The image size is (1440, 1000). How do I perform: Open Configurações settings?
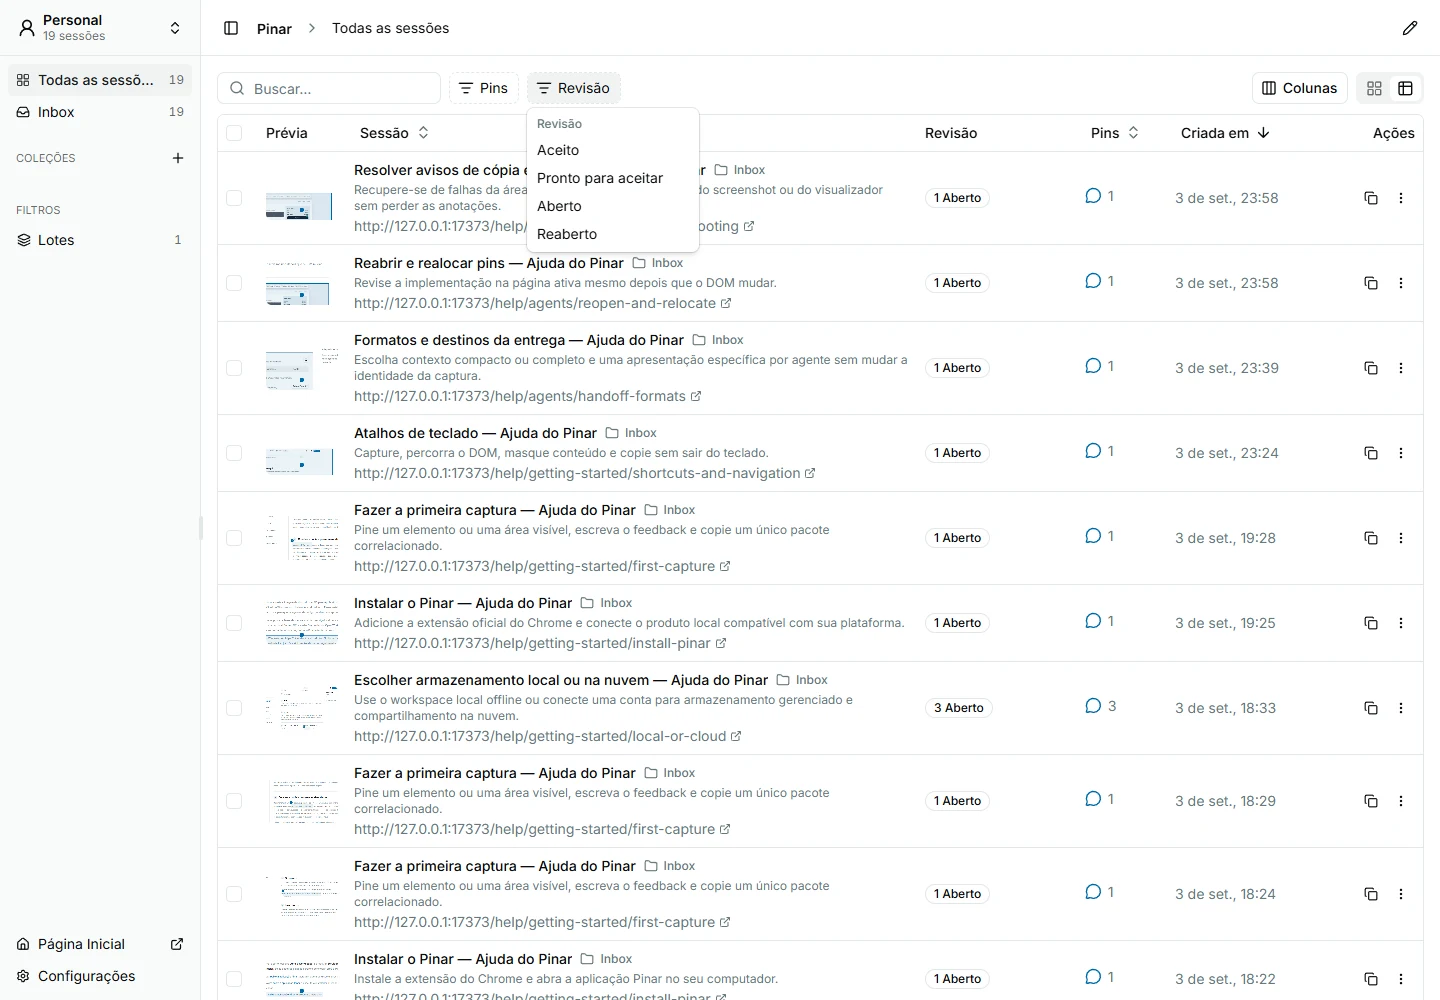(x=76, y=976)
